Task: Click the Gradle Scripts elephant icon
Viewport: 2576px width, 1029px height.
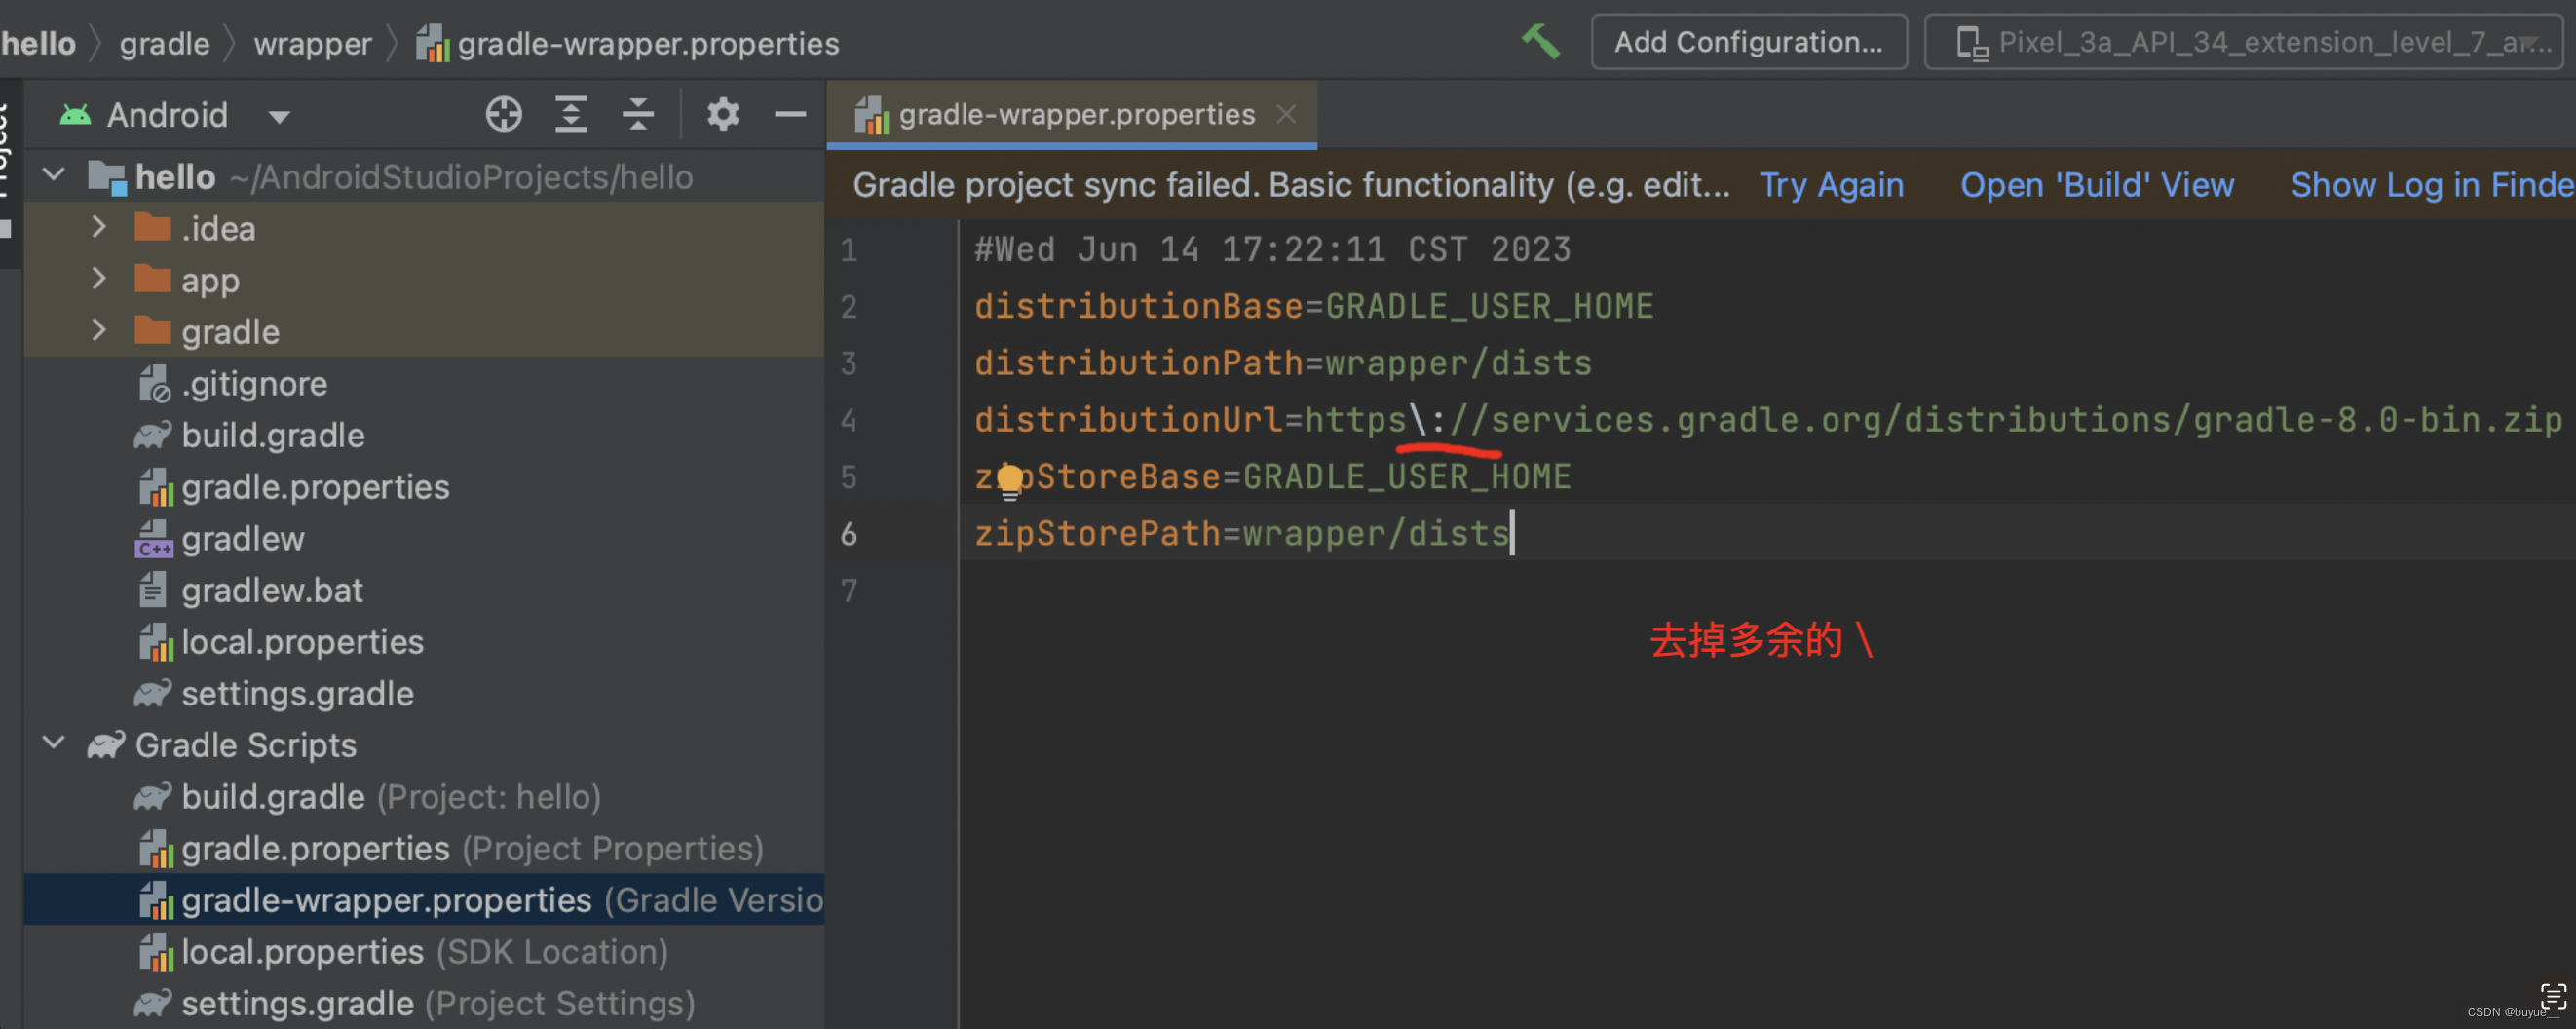Action: [106, 745]
